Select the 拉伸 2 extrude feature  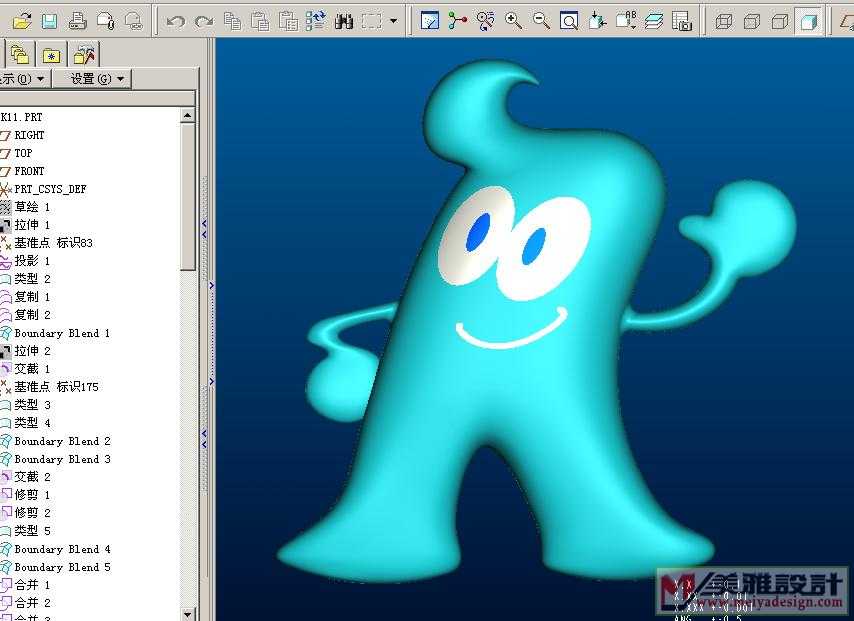(x=32, y=351)
